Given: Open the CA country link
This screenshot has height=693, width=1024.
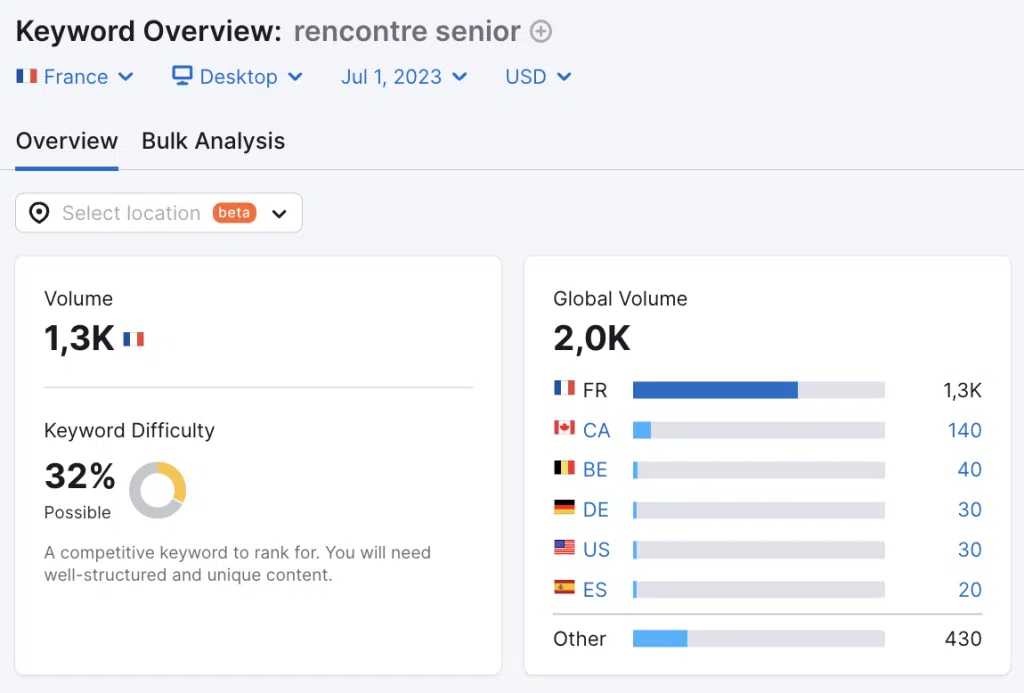Looking at the screenshot, I should click(596, 430).
